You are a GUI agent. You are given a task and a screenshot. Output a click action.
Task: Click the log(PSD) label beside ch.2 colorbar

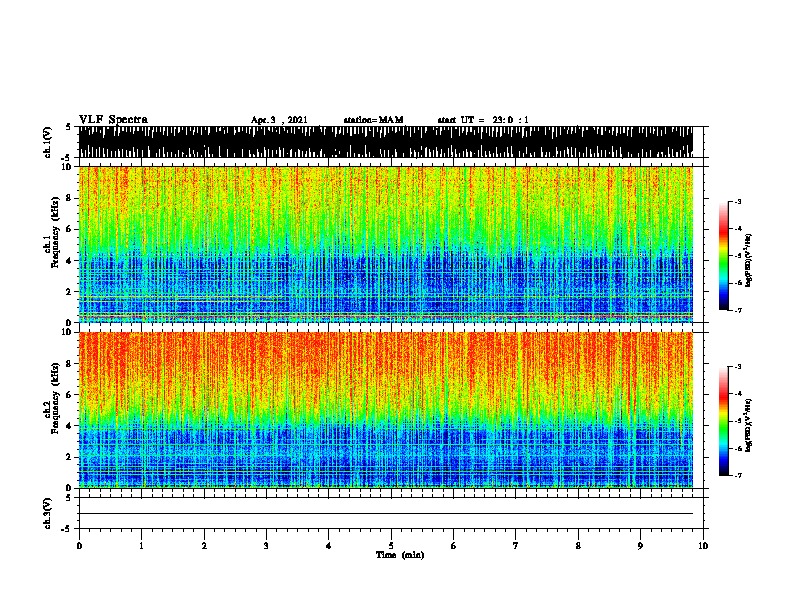coord(749,425)
